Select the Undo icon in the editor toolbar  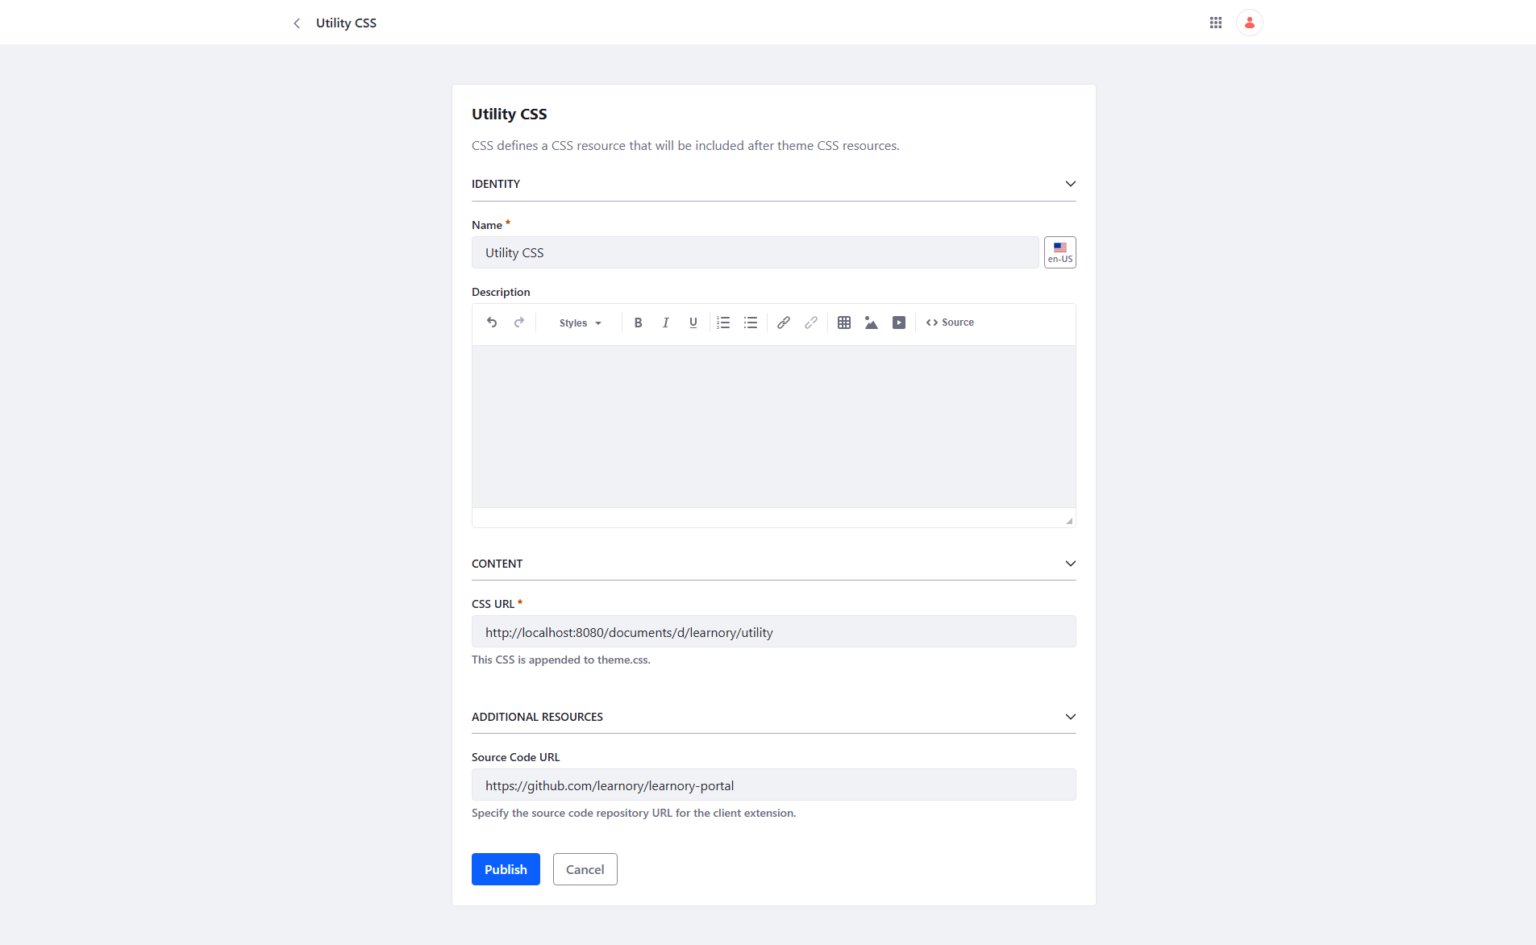click(x=492, y=322)
